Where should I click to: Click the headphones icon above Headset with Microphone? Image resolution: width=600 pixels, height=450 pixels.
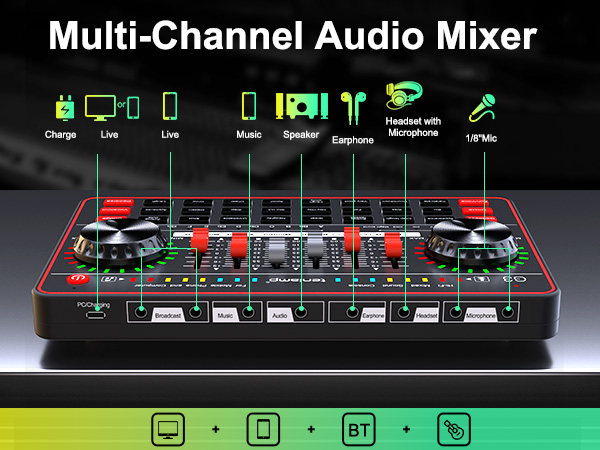[404, 95]
